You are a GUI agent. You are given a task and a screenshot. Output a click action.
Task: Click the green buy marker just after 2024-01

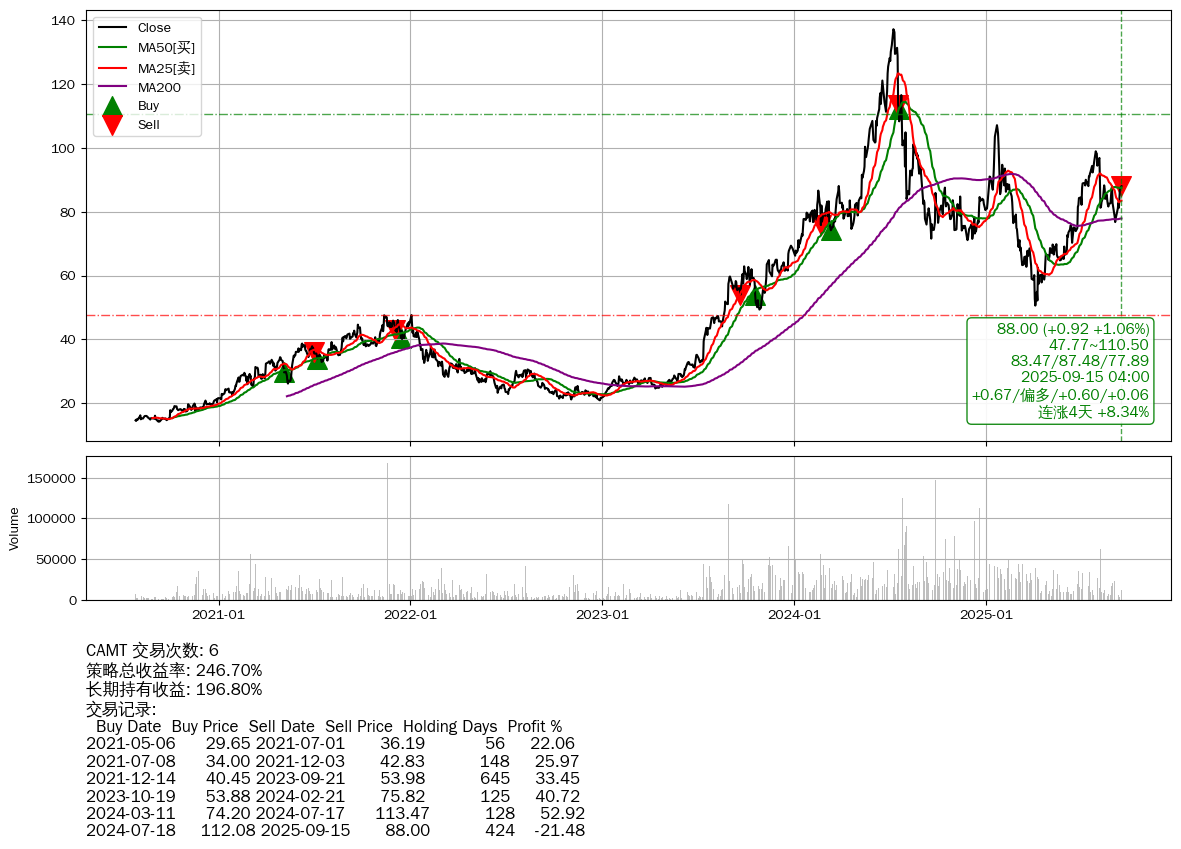tap(831, 230)
